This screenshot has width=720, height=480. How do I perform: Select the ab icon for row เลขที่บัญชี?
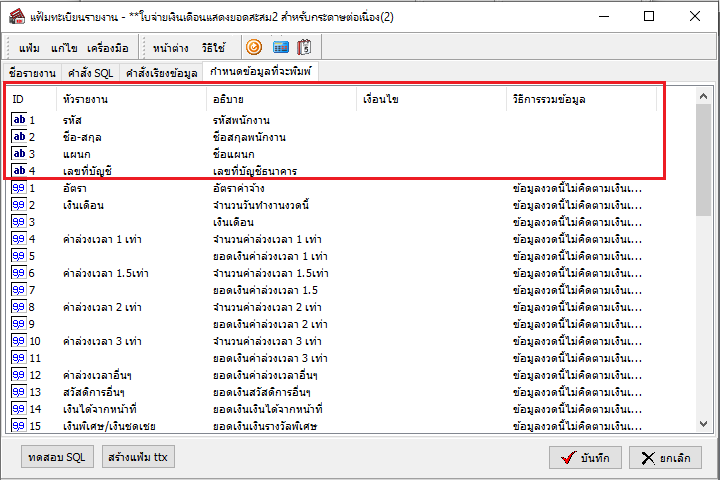[19, 171]
